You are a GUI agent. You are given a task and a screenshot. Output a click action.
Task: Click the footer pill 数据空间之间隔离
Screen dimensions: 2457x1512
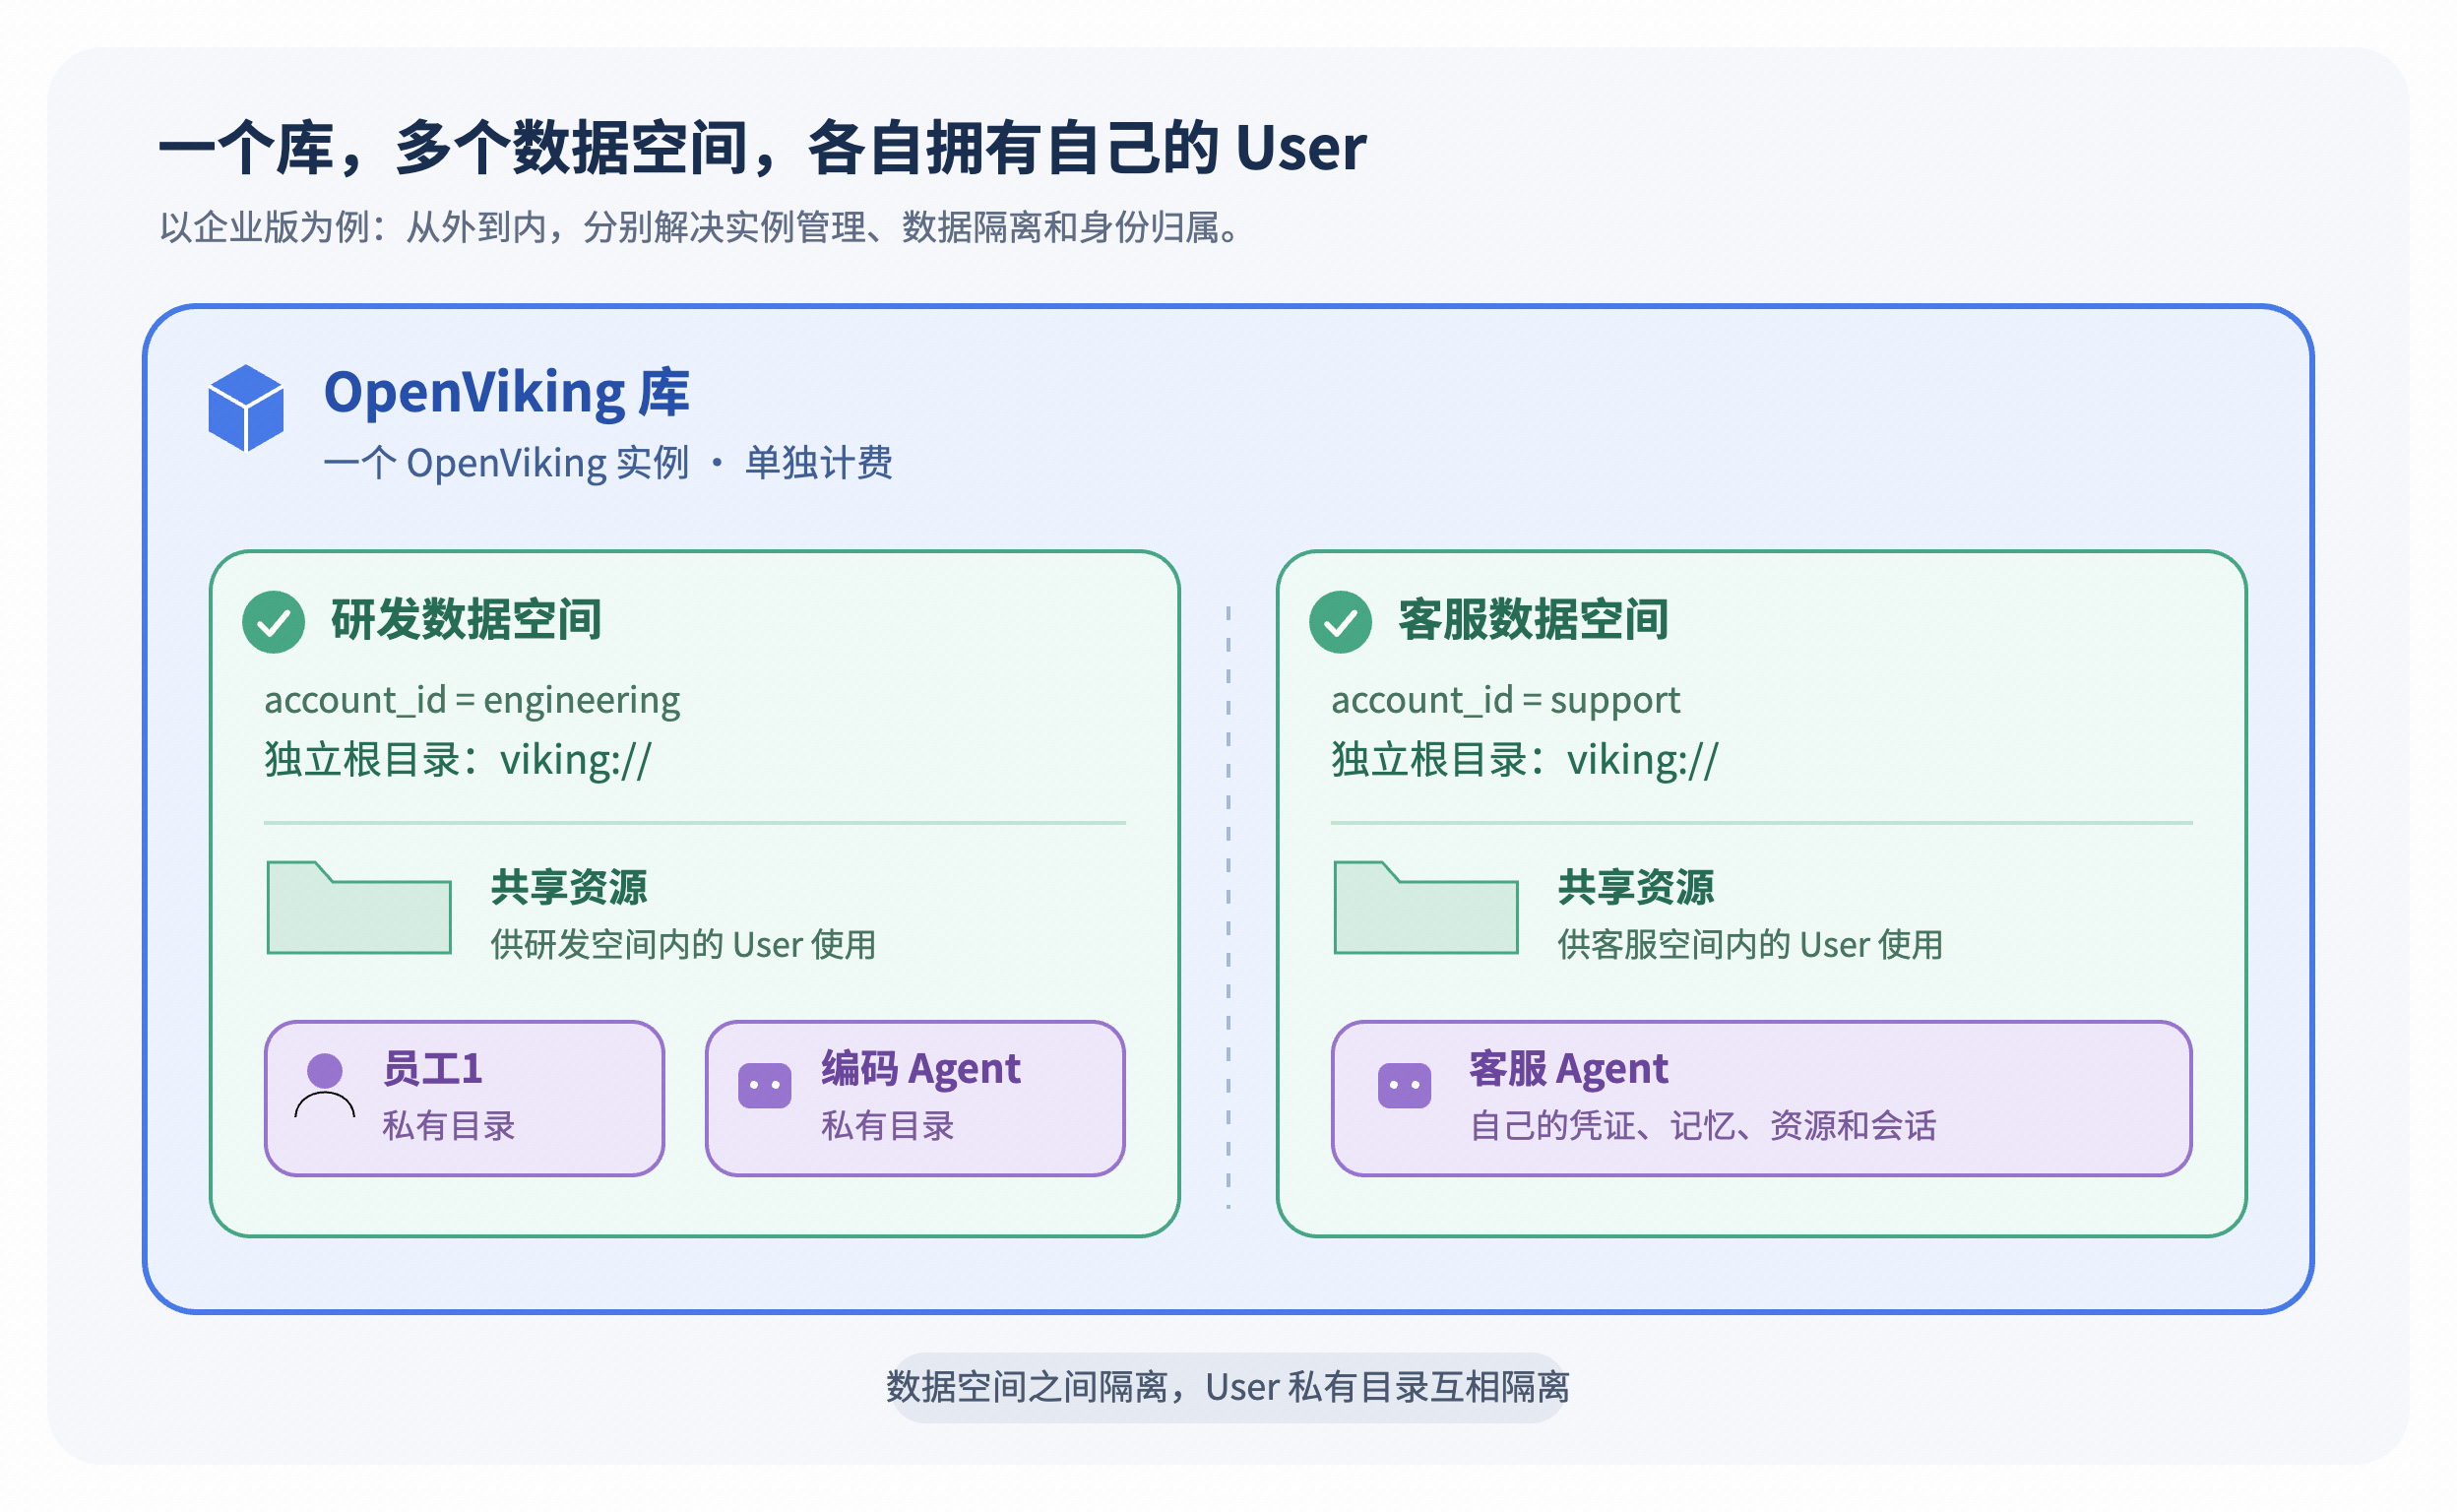1227,1387
